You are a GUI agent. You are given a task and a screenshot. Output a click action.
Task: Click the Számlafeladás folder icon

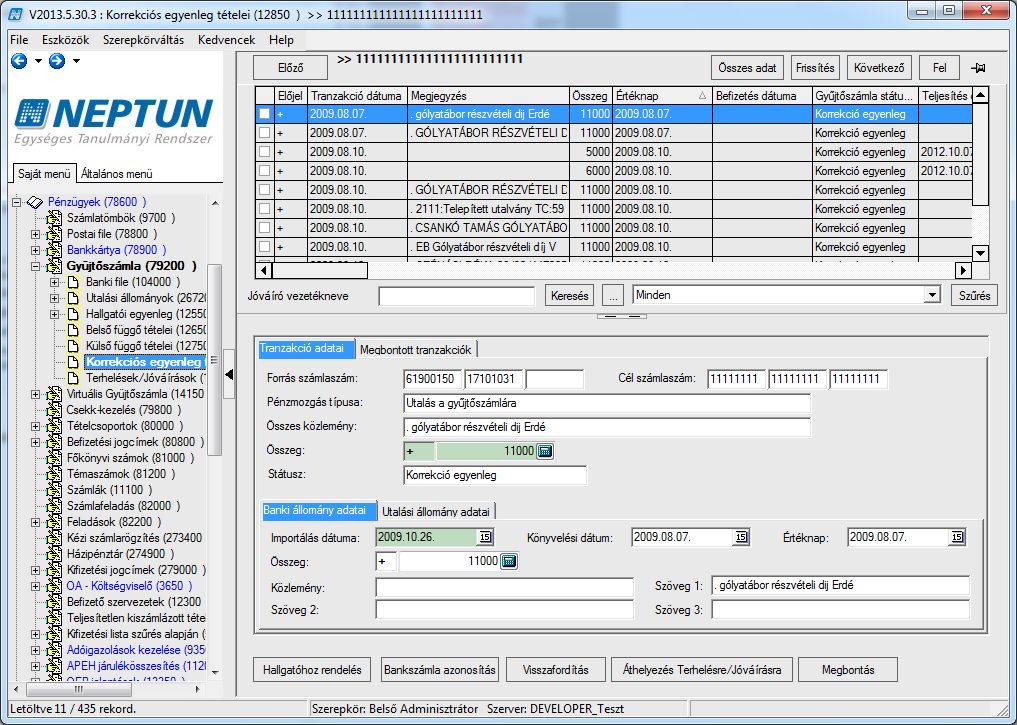(x=54, y=506)
